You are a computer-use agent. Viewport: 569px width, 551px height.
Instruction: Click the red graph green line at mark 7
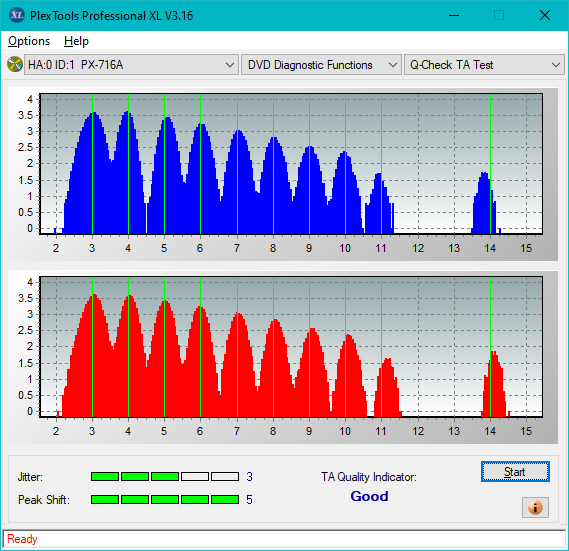click(237, 347)
